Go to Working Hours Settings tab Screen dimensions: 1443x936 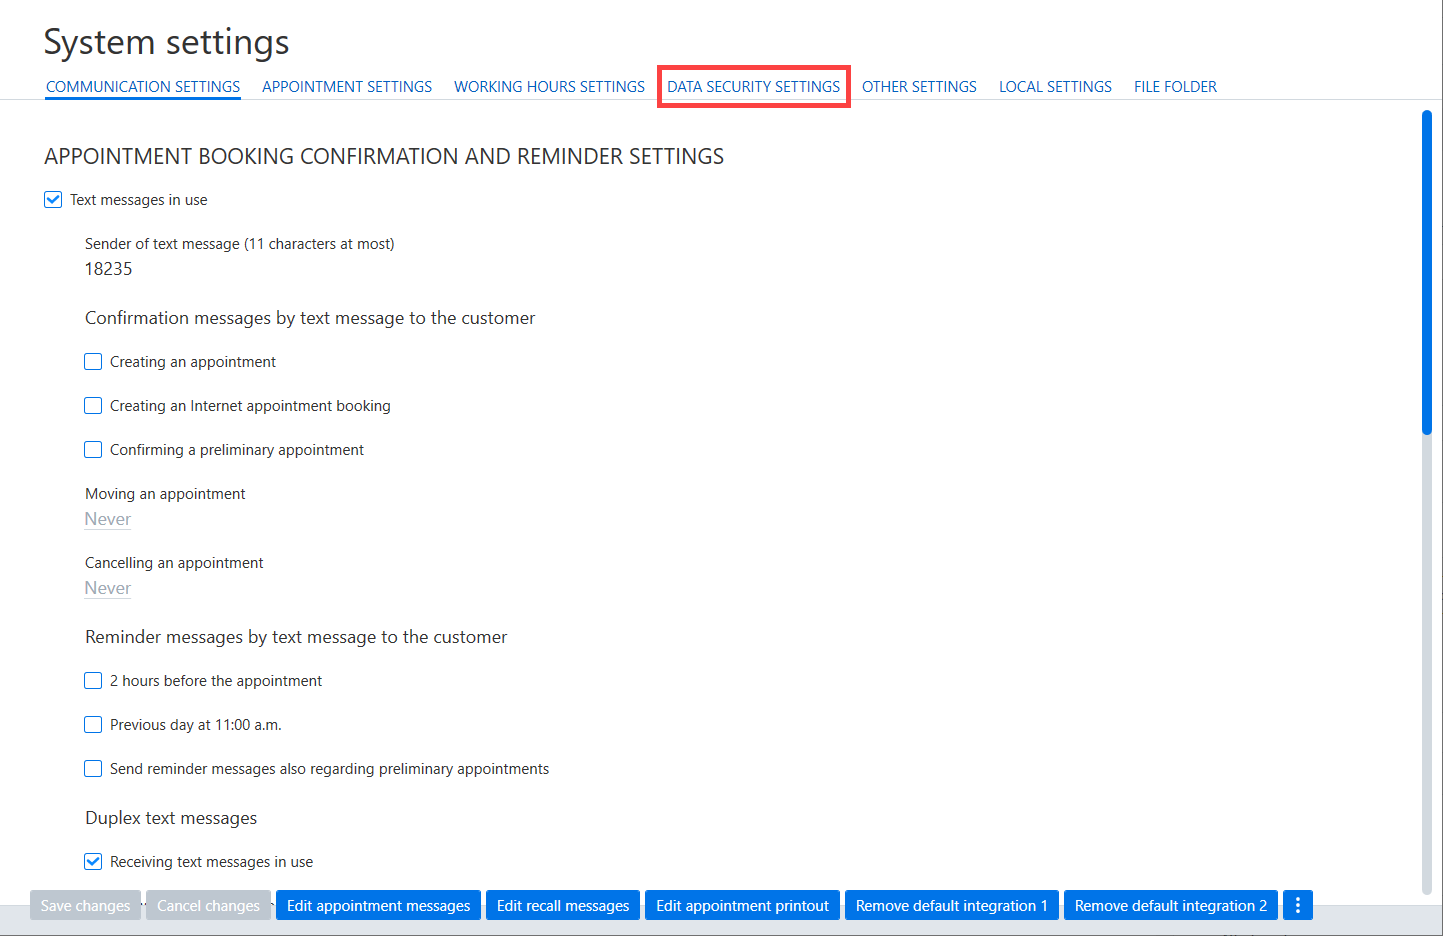click(549, 87)
